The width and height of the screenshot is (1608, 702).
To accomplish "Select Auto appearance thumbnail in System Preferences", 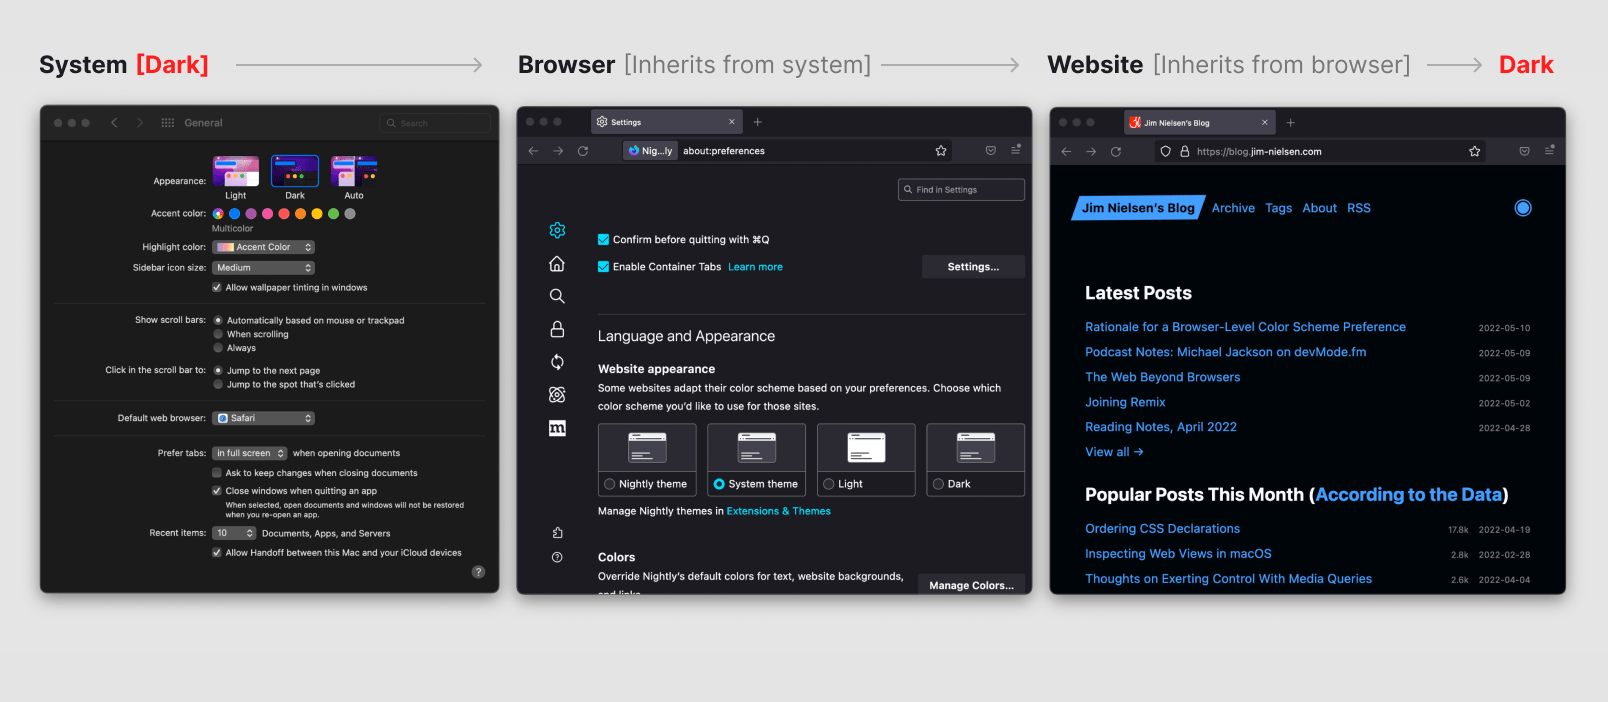I will [x=354, y=171].
